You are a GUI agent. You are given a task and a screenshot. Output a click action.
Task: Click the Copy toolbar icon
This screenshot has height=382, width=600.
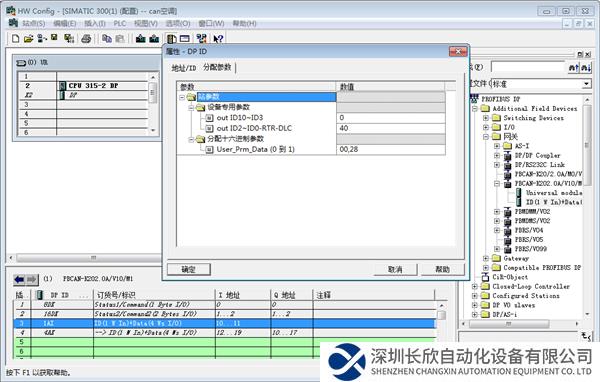coord(107,39)
